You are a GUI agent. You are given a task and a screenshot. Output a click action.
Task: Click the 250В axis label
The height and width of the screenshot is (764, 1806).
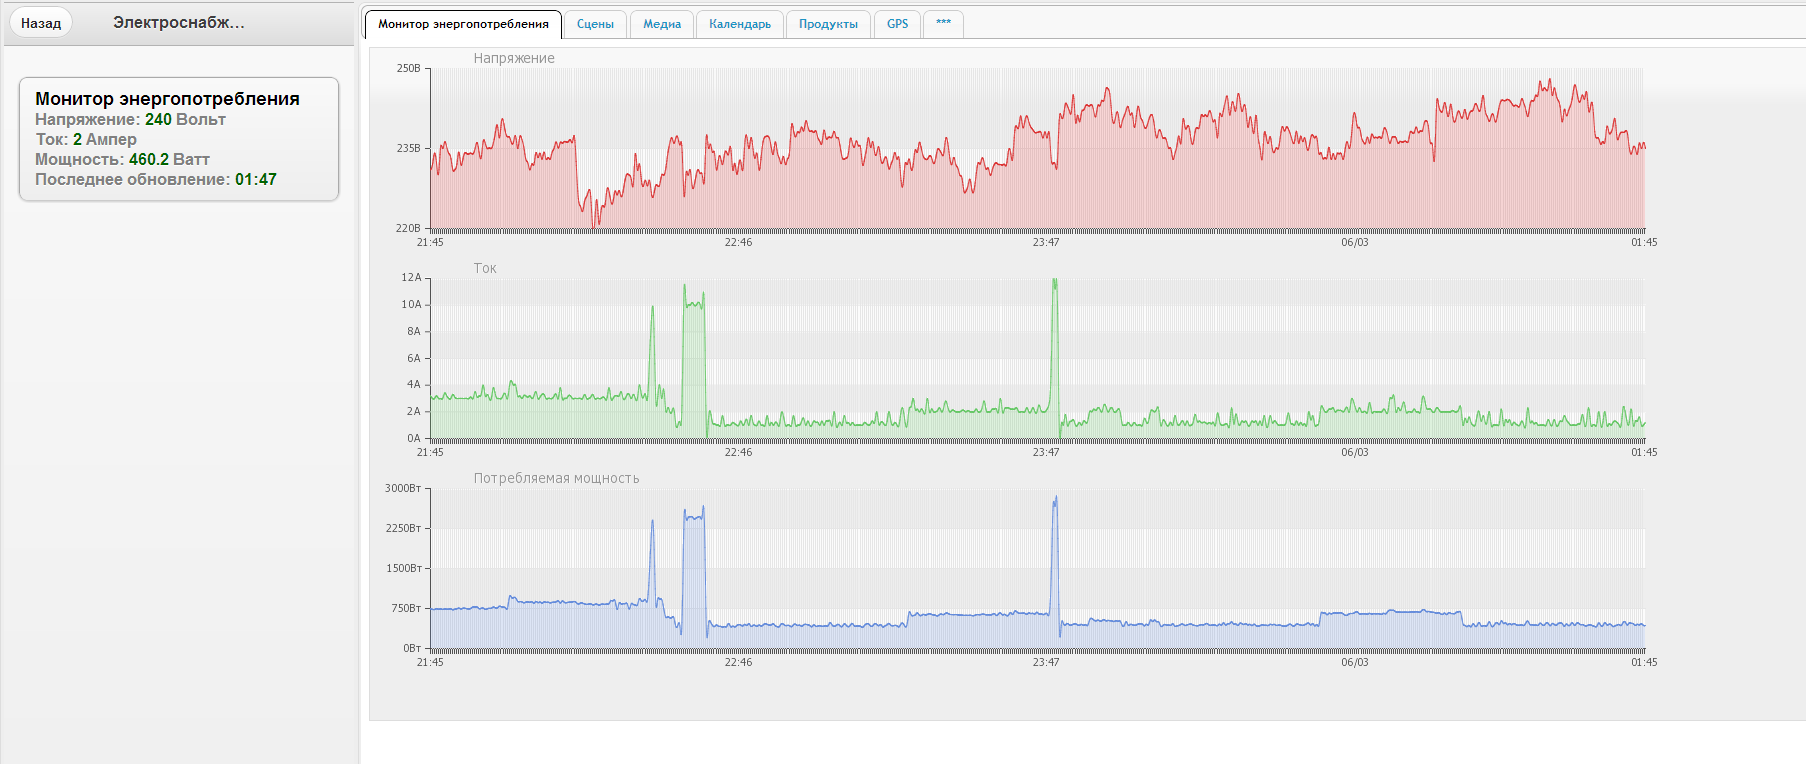click(x=408, y=68)
